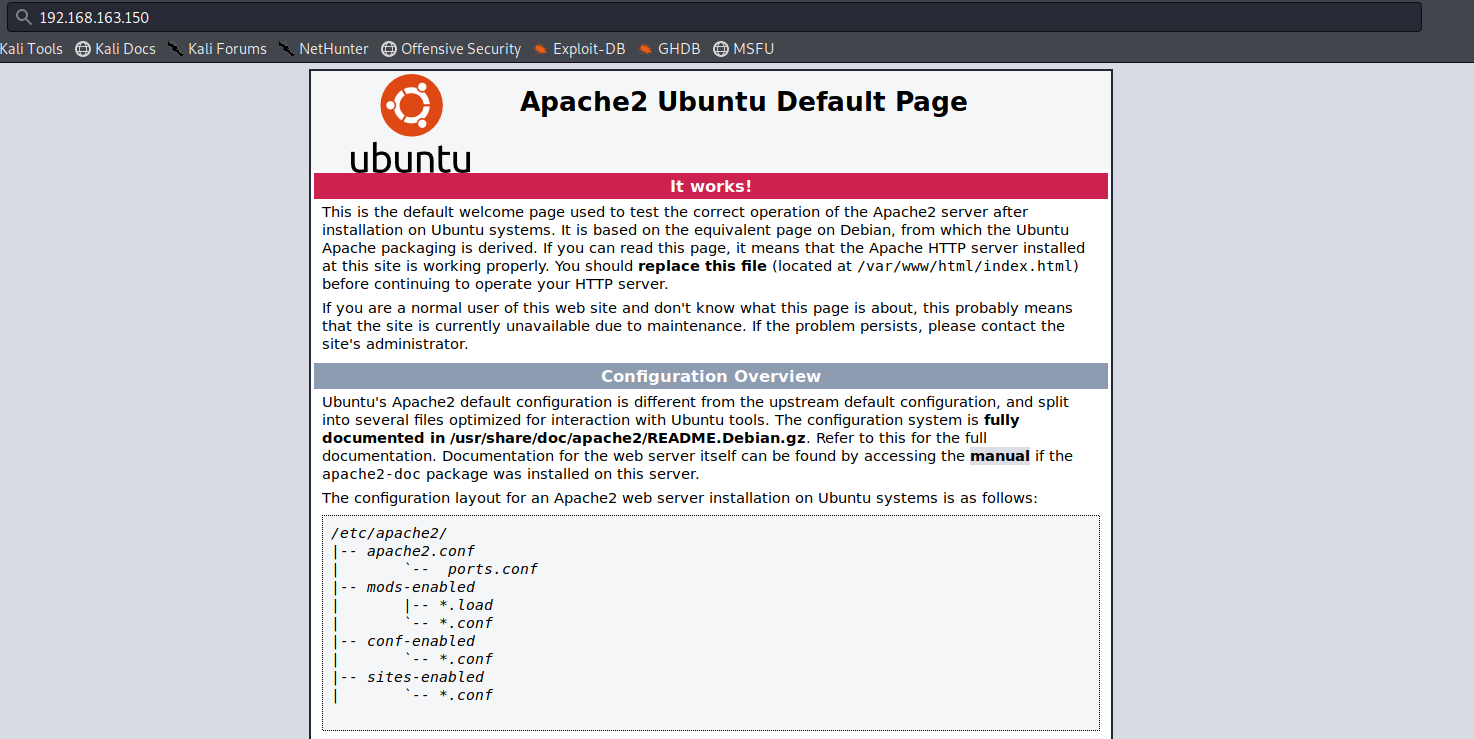The width and height of the screenshot is (1474, 739).
Task: Focus the address bar showing 192.168.163.150
Action: tap(714, 17)
